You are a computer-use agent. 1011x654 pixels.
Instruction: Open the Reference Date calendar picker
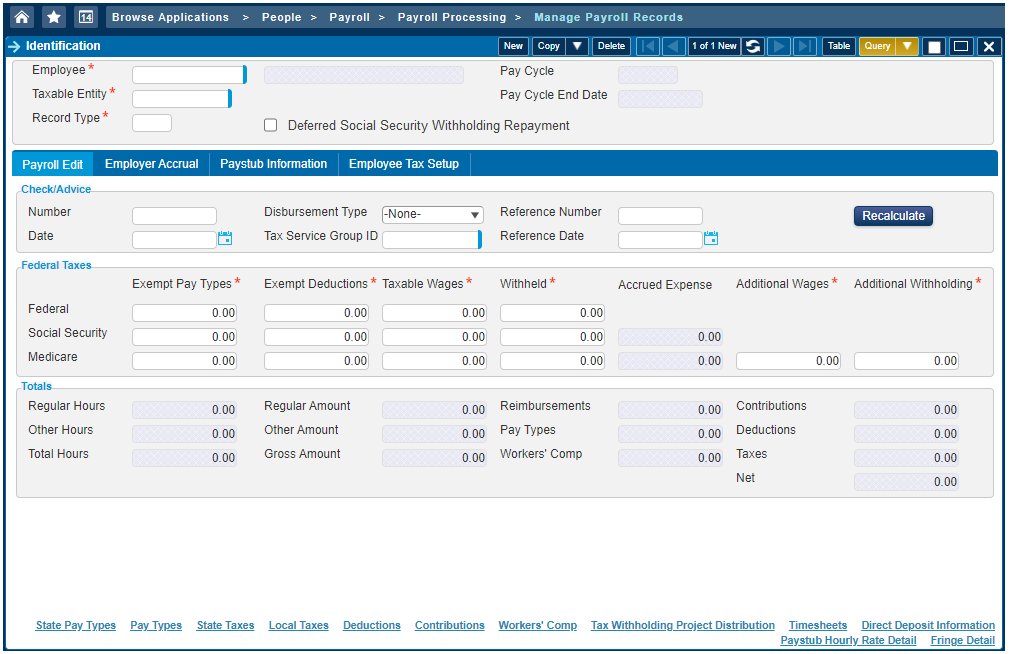[711, 238]
